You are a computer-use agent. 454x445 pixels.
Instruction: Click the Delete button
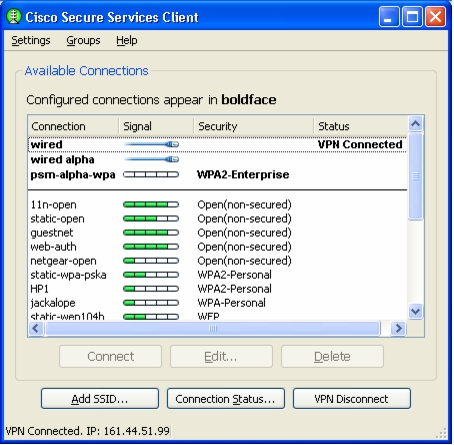click(332, 356)
